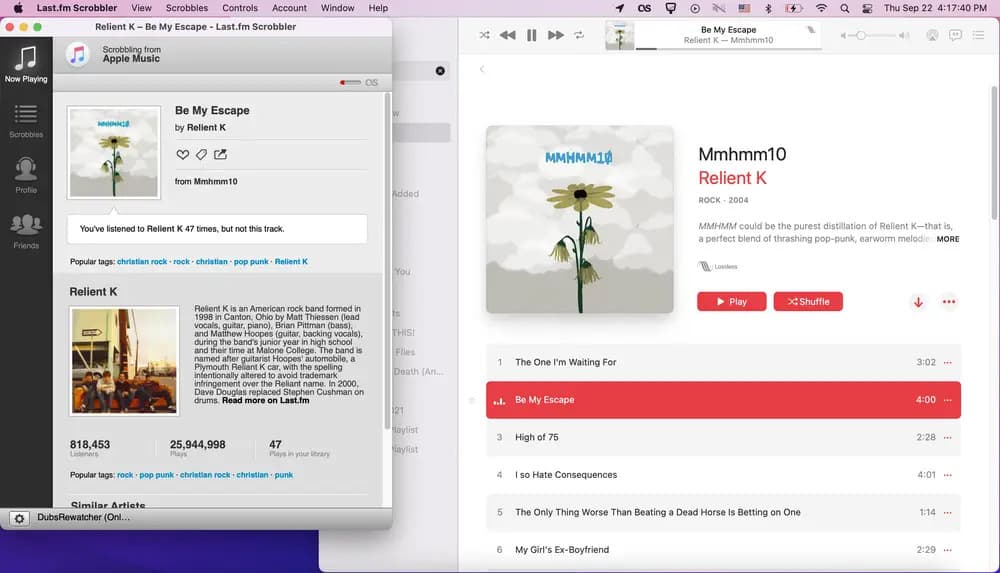The height and width of the screenshot is (573, 1000).
Task: Open album more options (three dots)
Action: [x=948, y=302]
